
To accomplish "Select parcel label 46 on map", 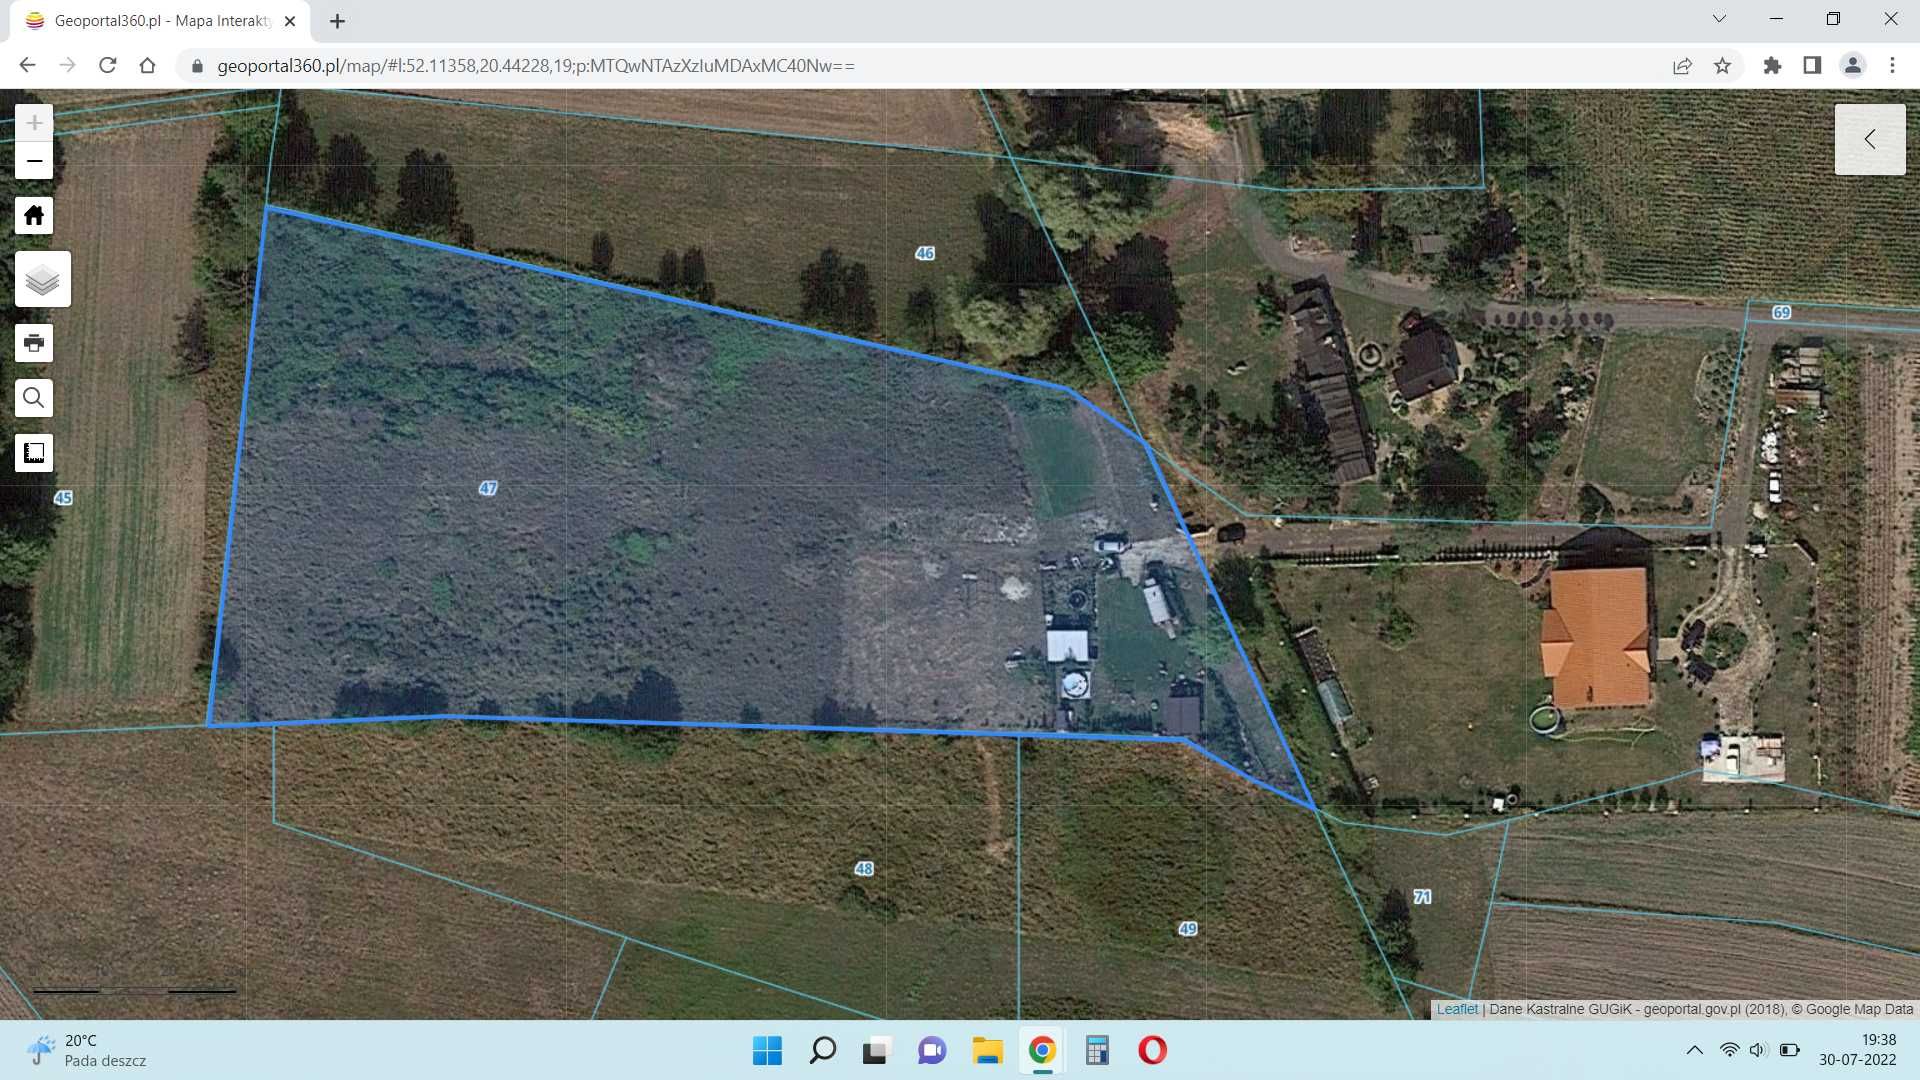I will (x=925, y=253).
